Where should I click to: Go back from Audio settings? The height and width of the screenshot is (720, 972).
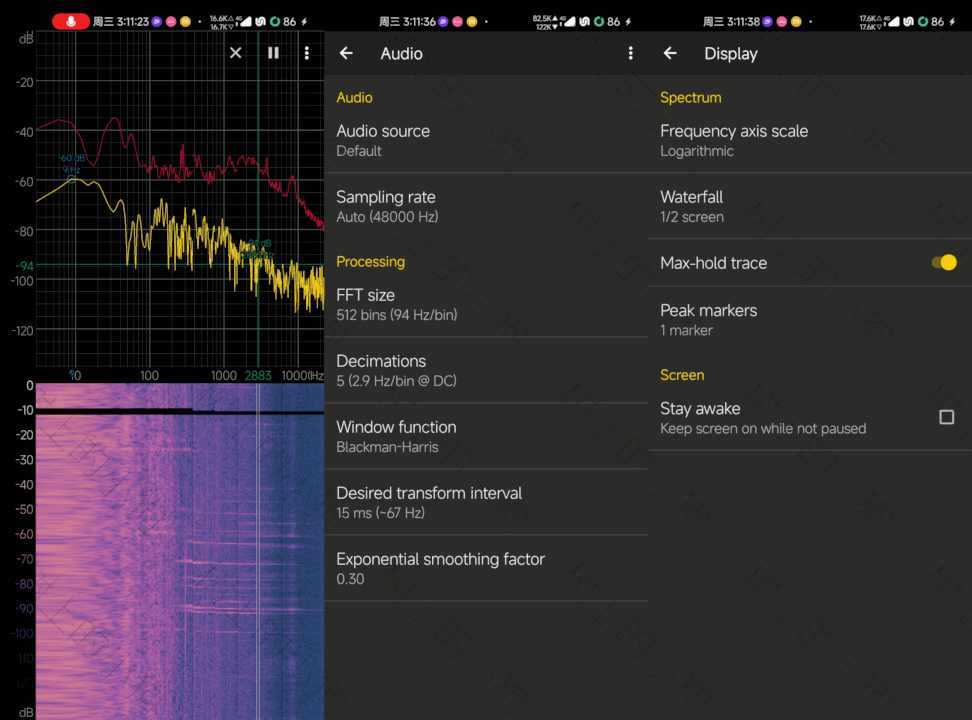[346, 54]
